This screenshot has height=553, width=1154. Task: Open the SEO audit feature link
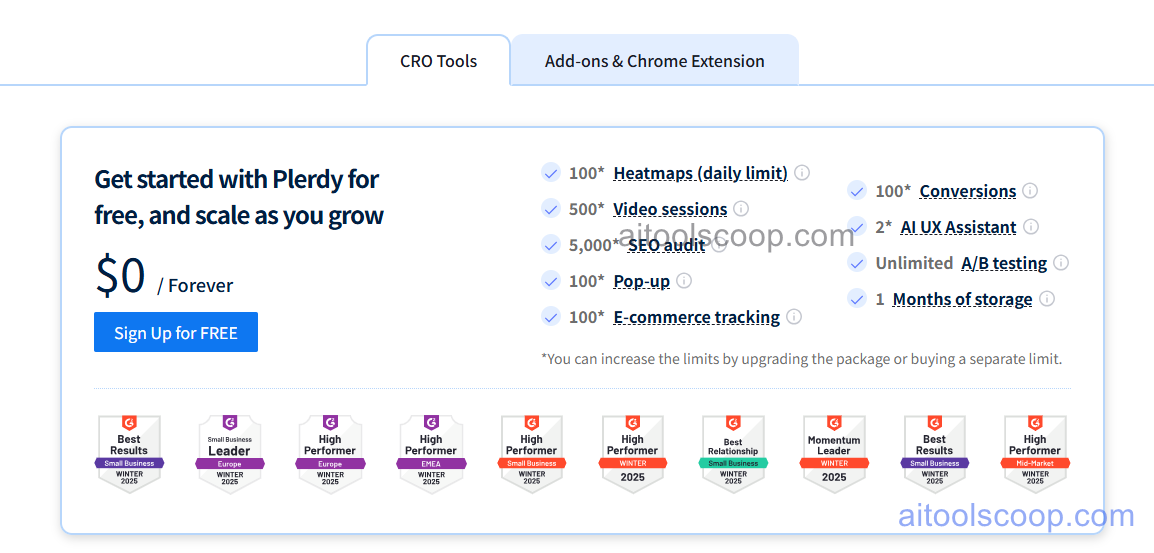[666, 246]
